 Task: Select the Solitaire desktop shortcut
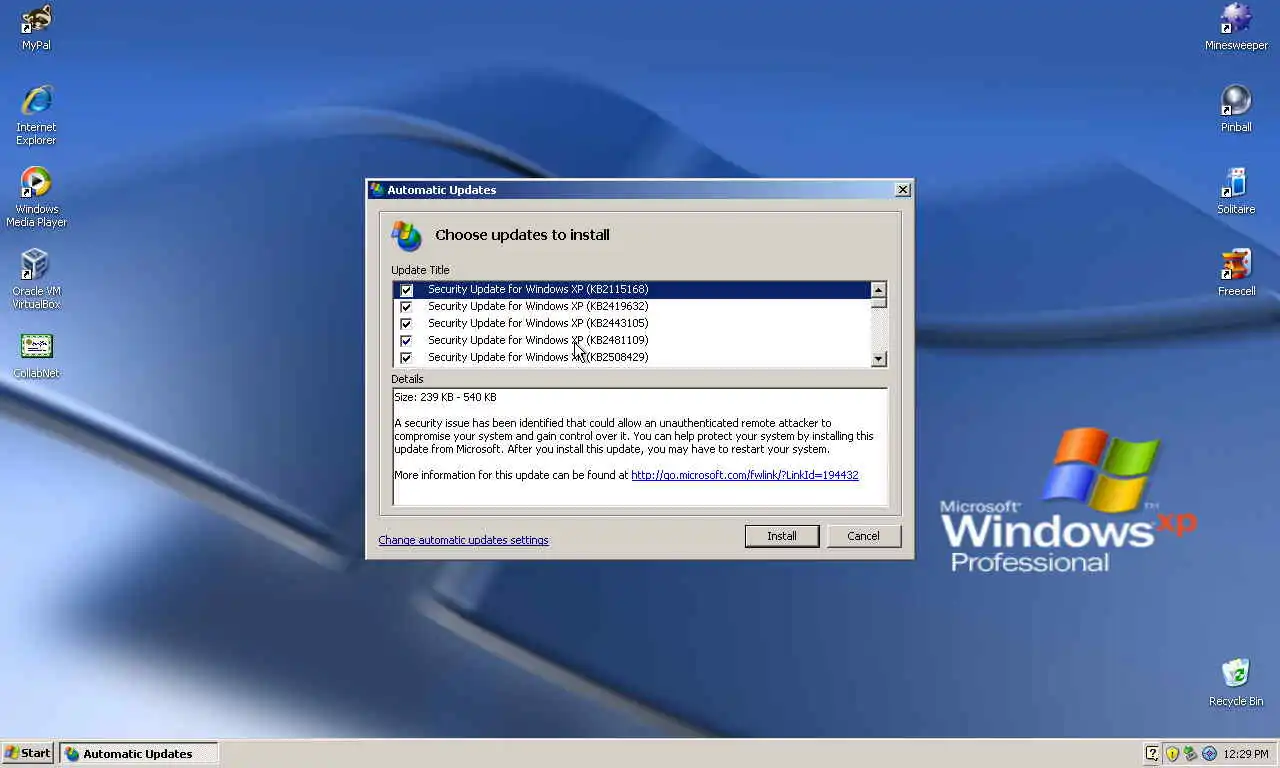point(1236,192)
